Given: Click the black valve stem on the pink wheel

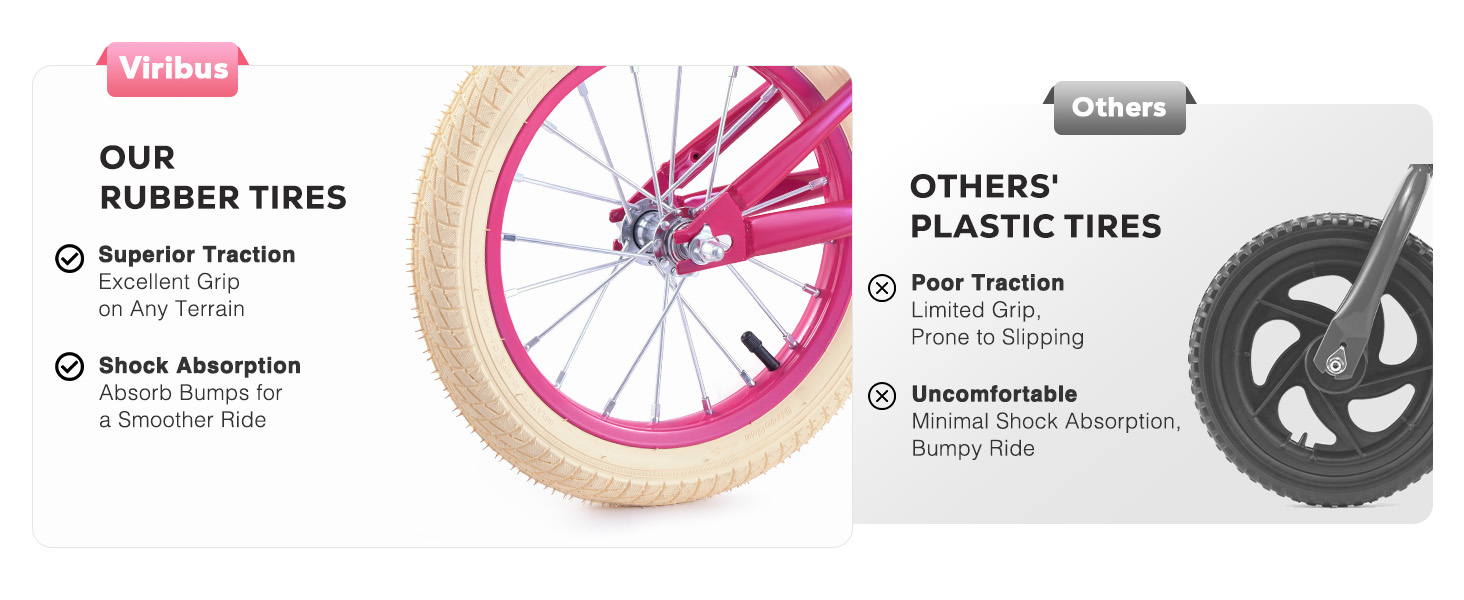Looking at the screenshot, I should pyautogui.click(x=758, y=353).
